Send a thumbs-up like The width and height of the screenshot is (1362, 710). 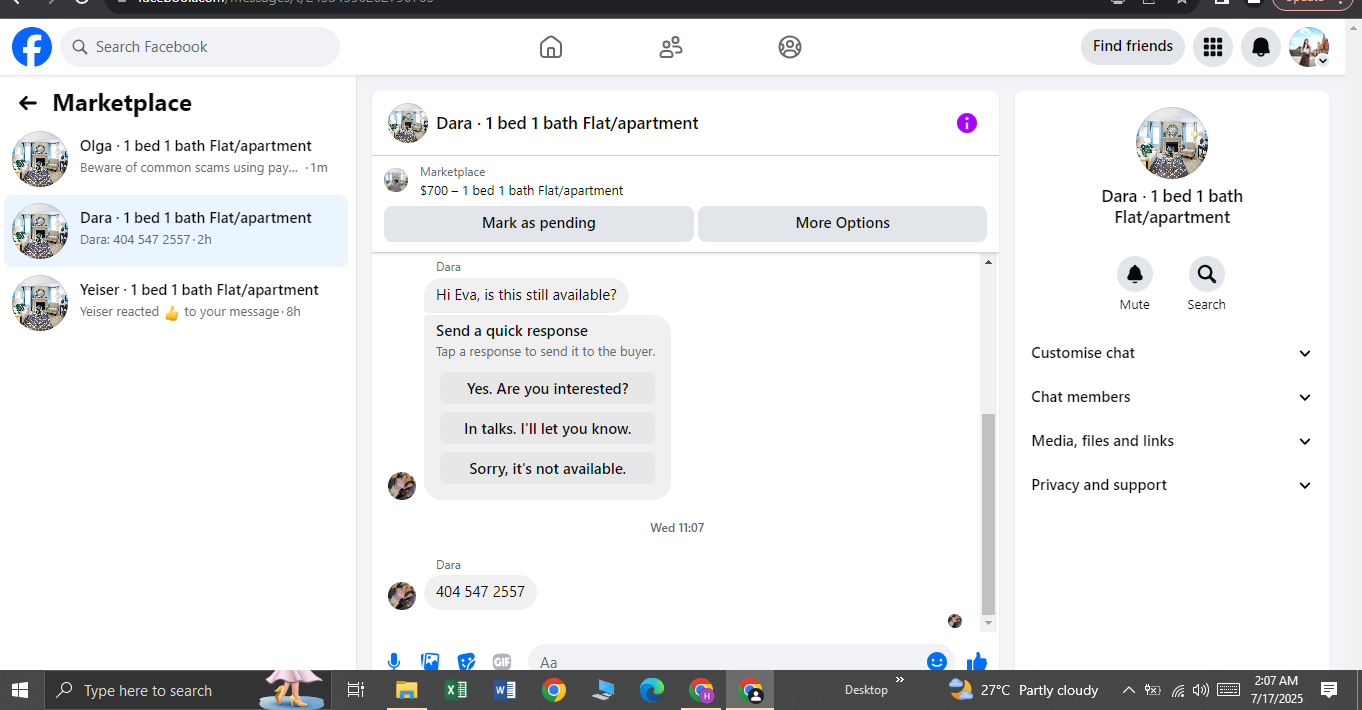pyautogui.click(x=977, y=662)
